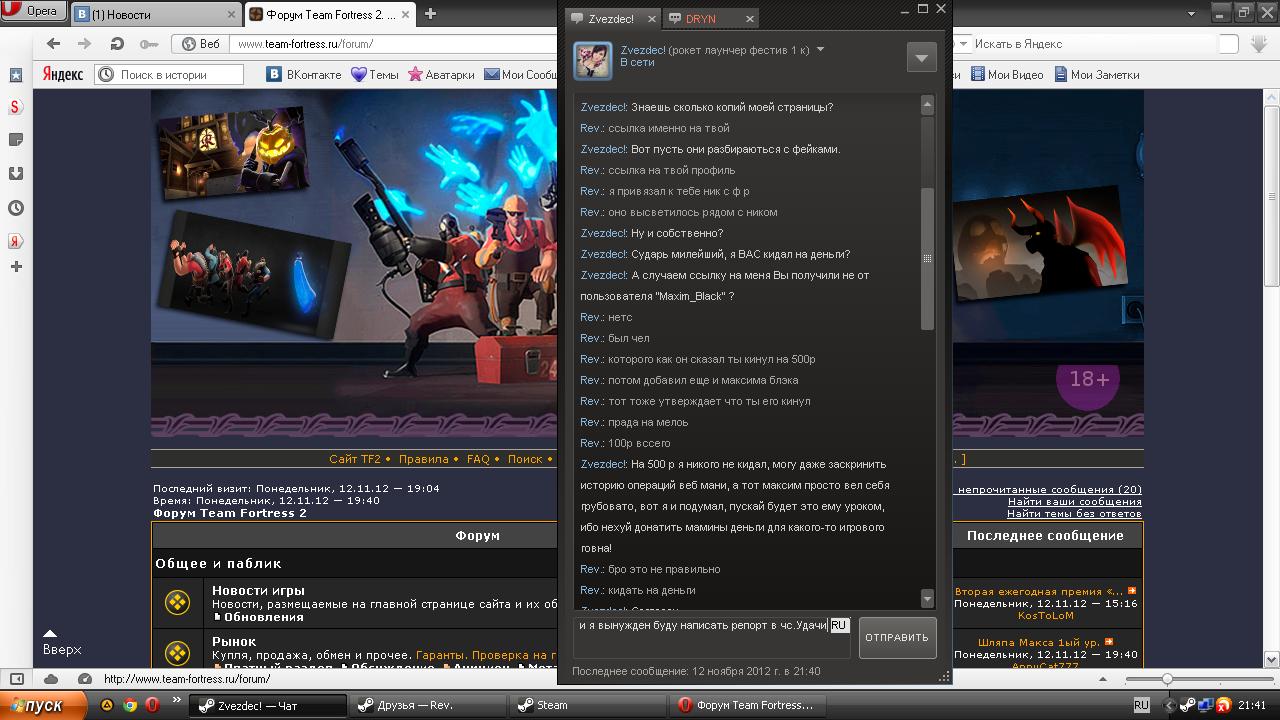The height and width of the screenshot is (720, 1280).
Task: Go forward with the Opera forward arrow
Action: point(85,44)
